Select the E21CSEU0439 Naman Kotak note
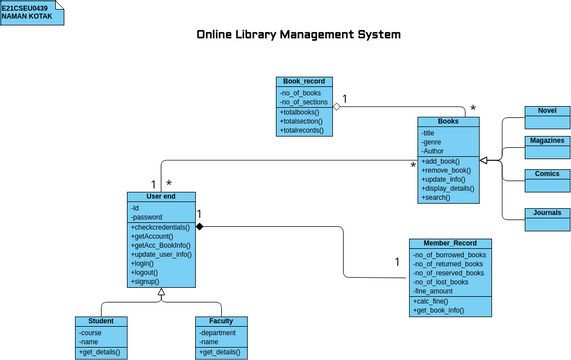This screenshot has width=571, height=360. coord(32,13)
